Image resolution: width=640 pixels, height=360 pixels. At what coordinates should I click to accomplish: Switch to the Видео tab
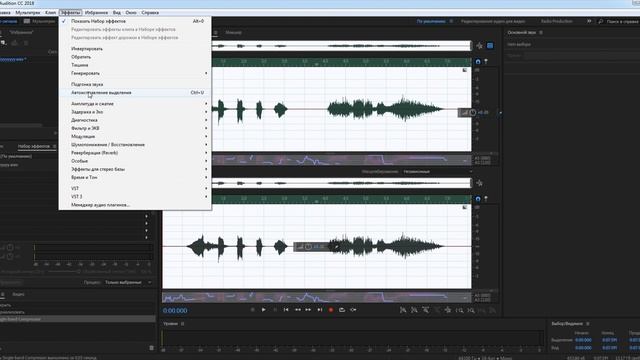coord(18,294)
